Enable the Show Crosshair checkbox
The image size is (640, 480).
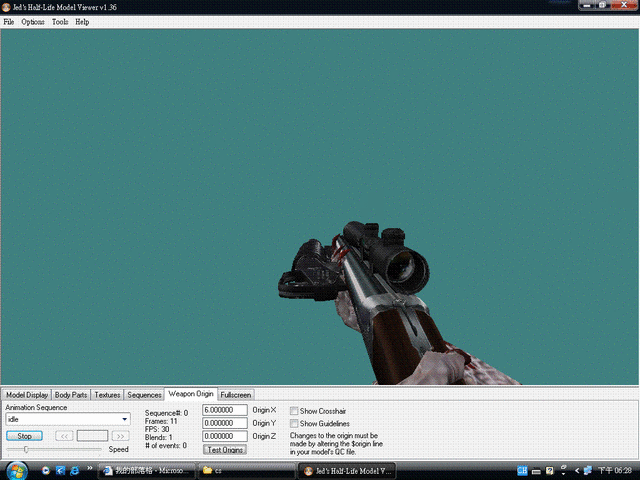tap(294, 410)
